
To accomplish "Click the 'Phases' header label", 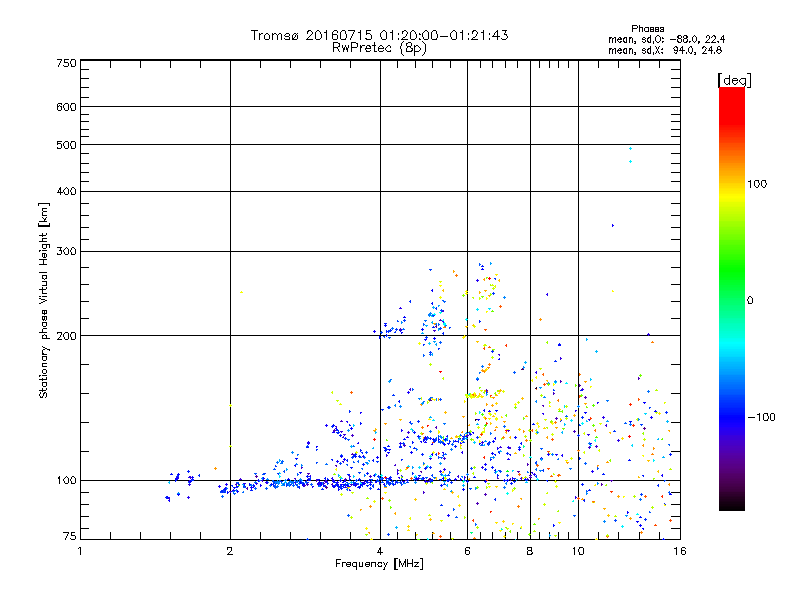I will click(647, 29).
